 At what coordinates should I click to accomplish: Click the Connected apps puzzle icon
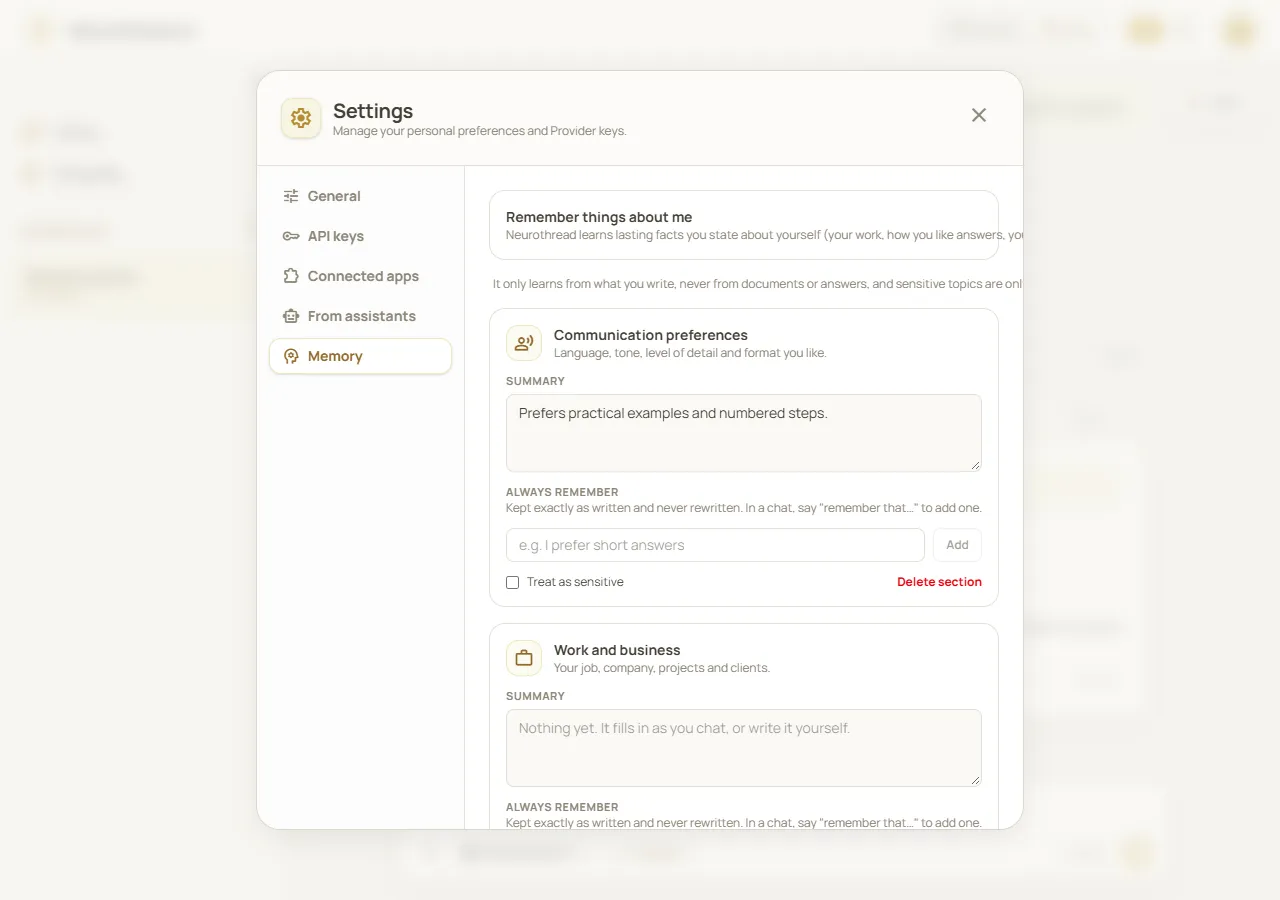[x=291, y=276]
